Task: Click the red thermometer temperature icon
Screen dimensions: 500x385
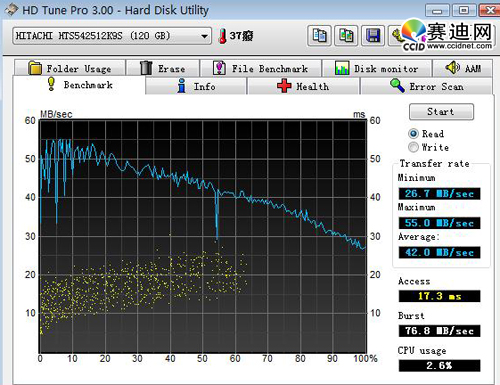Action: tap(222, 36)
